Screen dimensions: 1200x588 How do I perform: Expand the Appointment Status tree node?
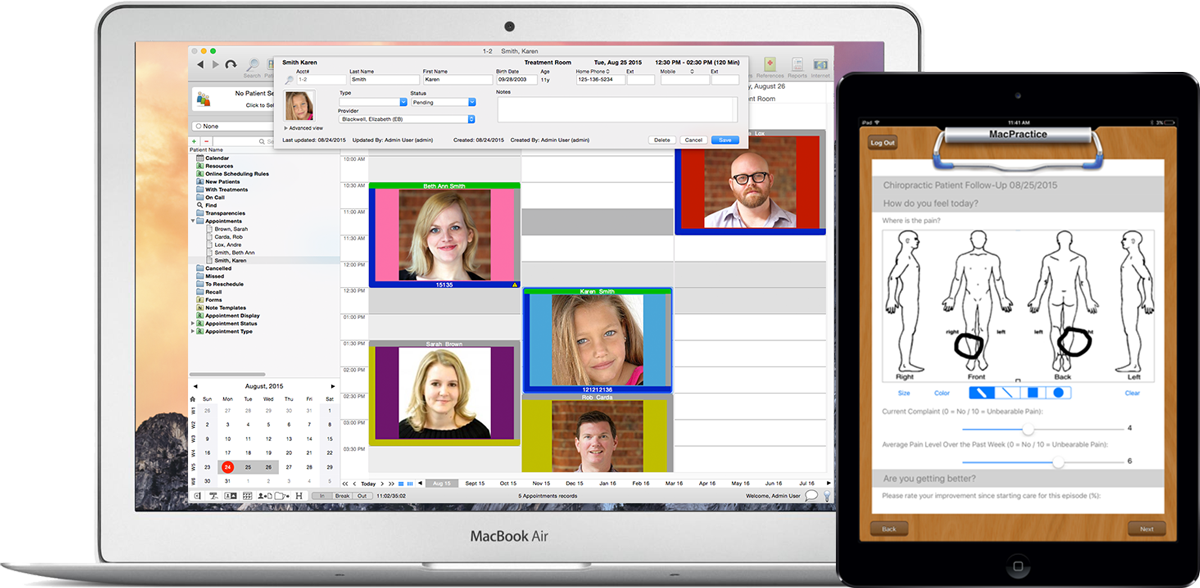[193, 324]
